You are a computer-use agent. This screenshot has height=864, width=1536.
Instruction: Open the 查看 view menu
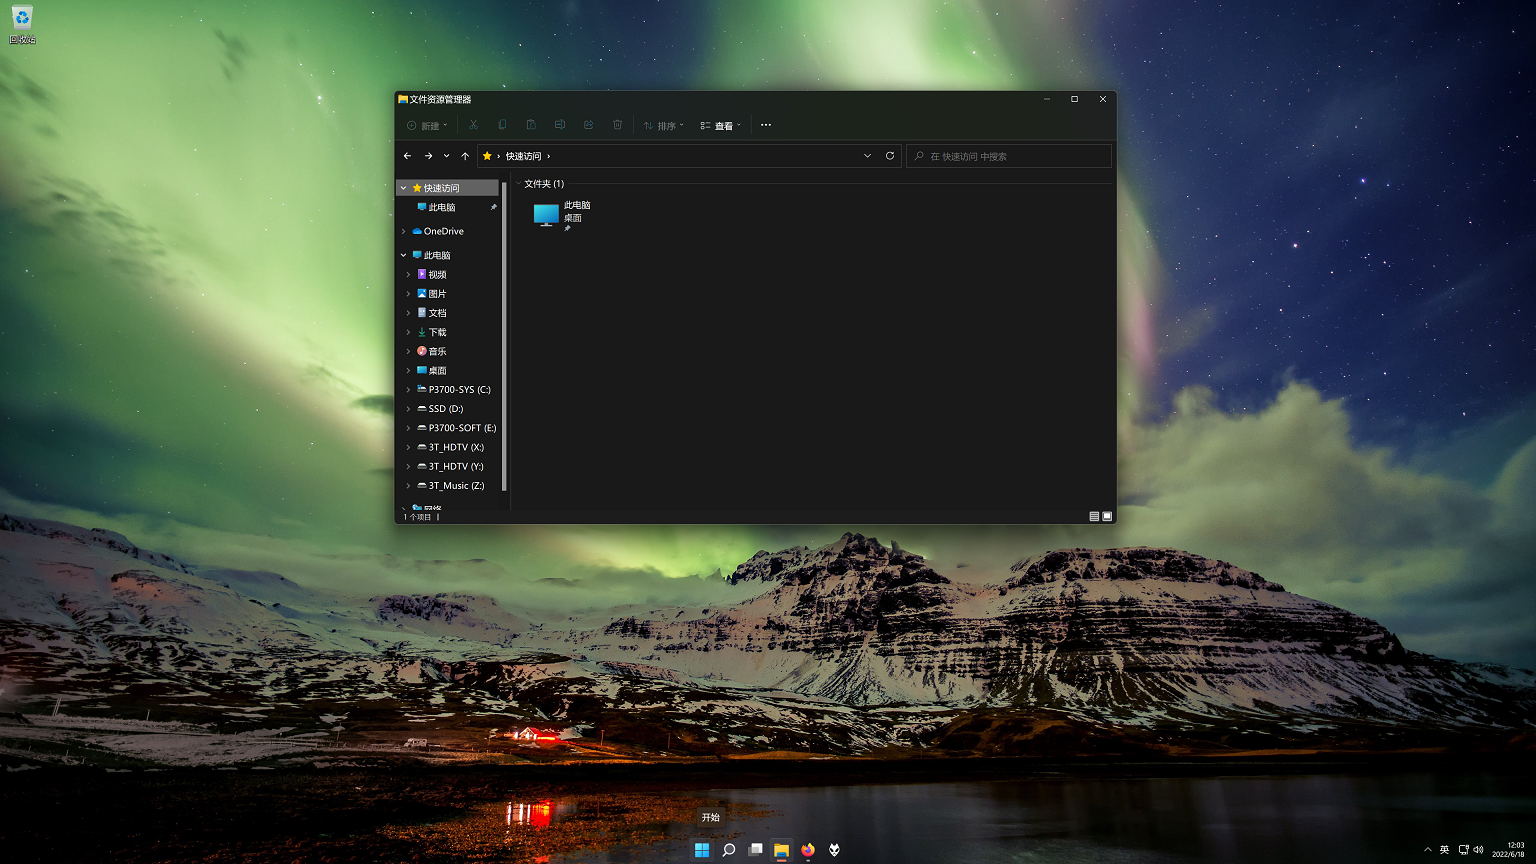(x=721, y=125)
